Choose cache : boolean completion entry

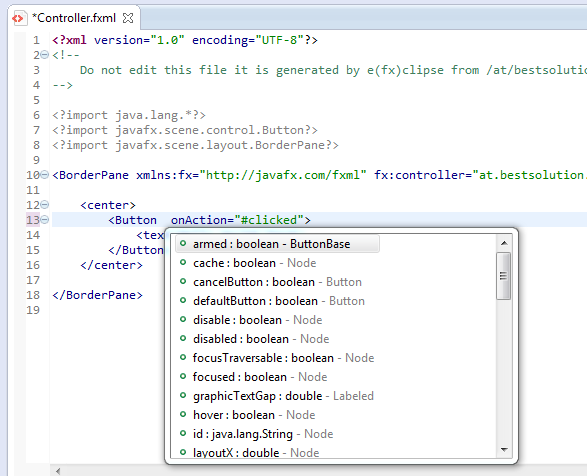(x=255, y=263)
